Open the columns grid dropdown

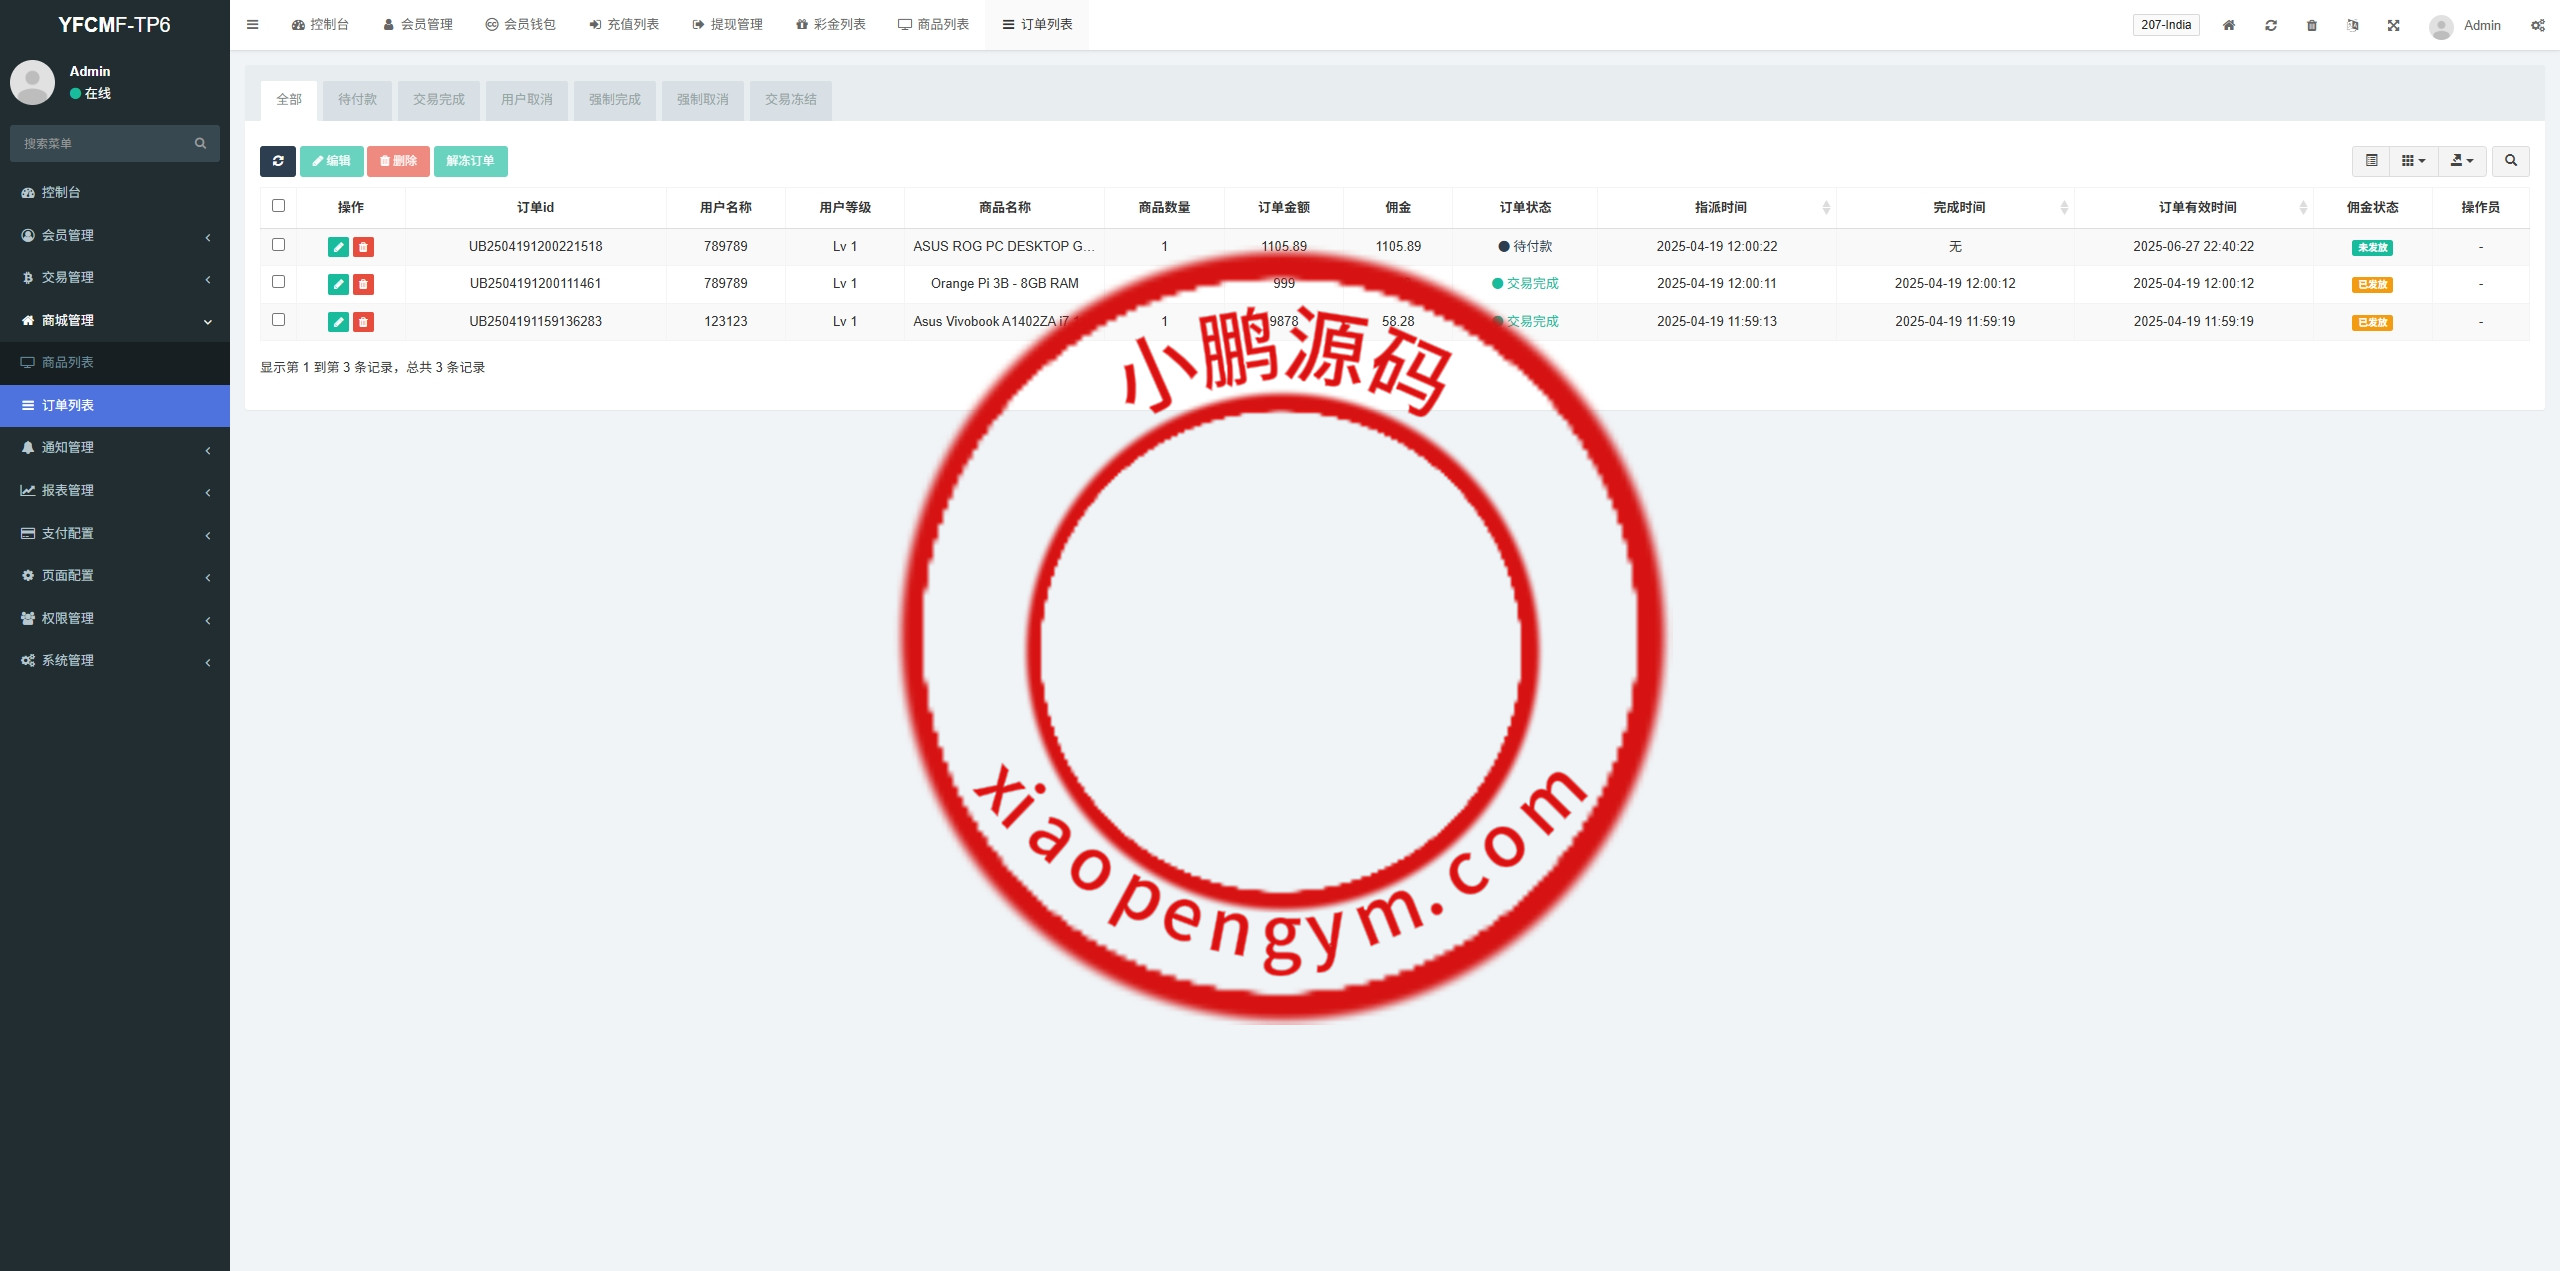coord(2413,161)
